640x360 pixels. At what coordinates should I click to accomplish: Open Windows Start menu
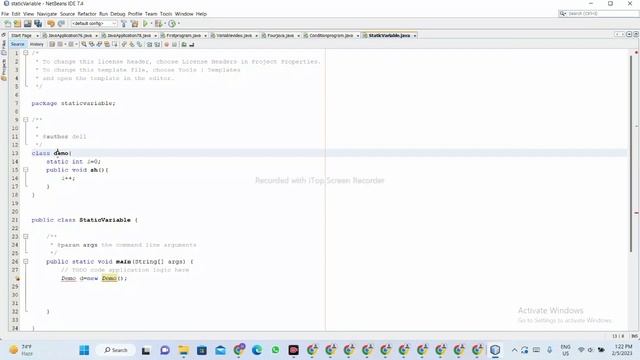tap(84, 350)
